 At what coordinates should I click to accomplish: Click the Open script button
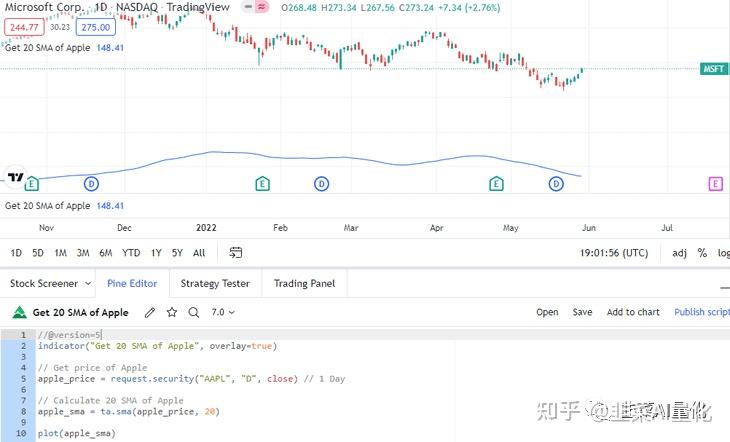point(547,312)
